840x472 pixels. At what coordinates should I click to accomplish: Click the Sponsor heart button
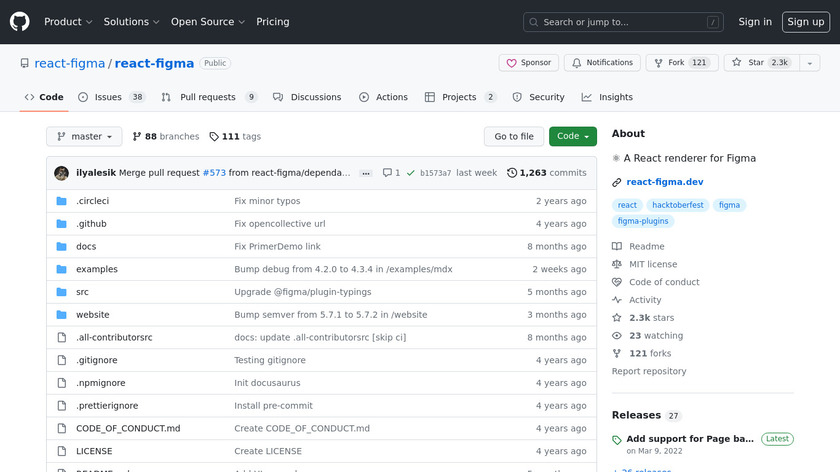point(529,63)
